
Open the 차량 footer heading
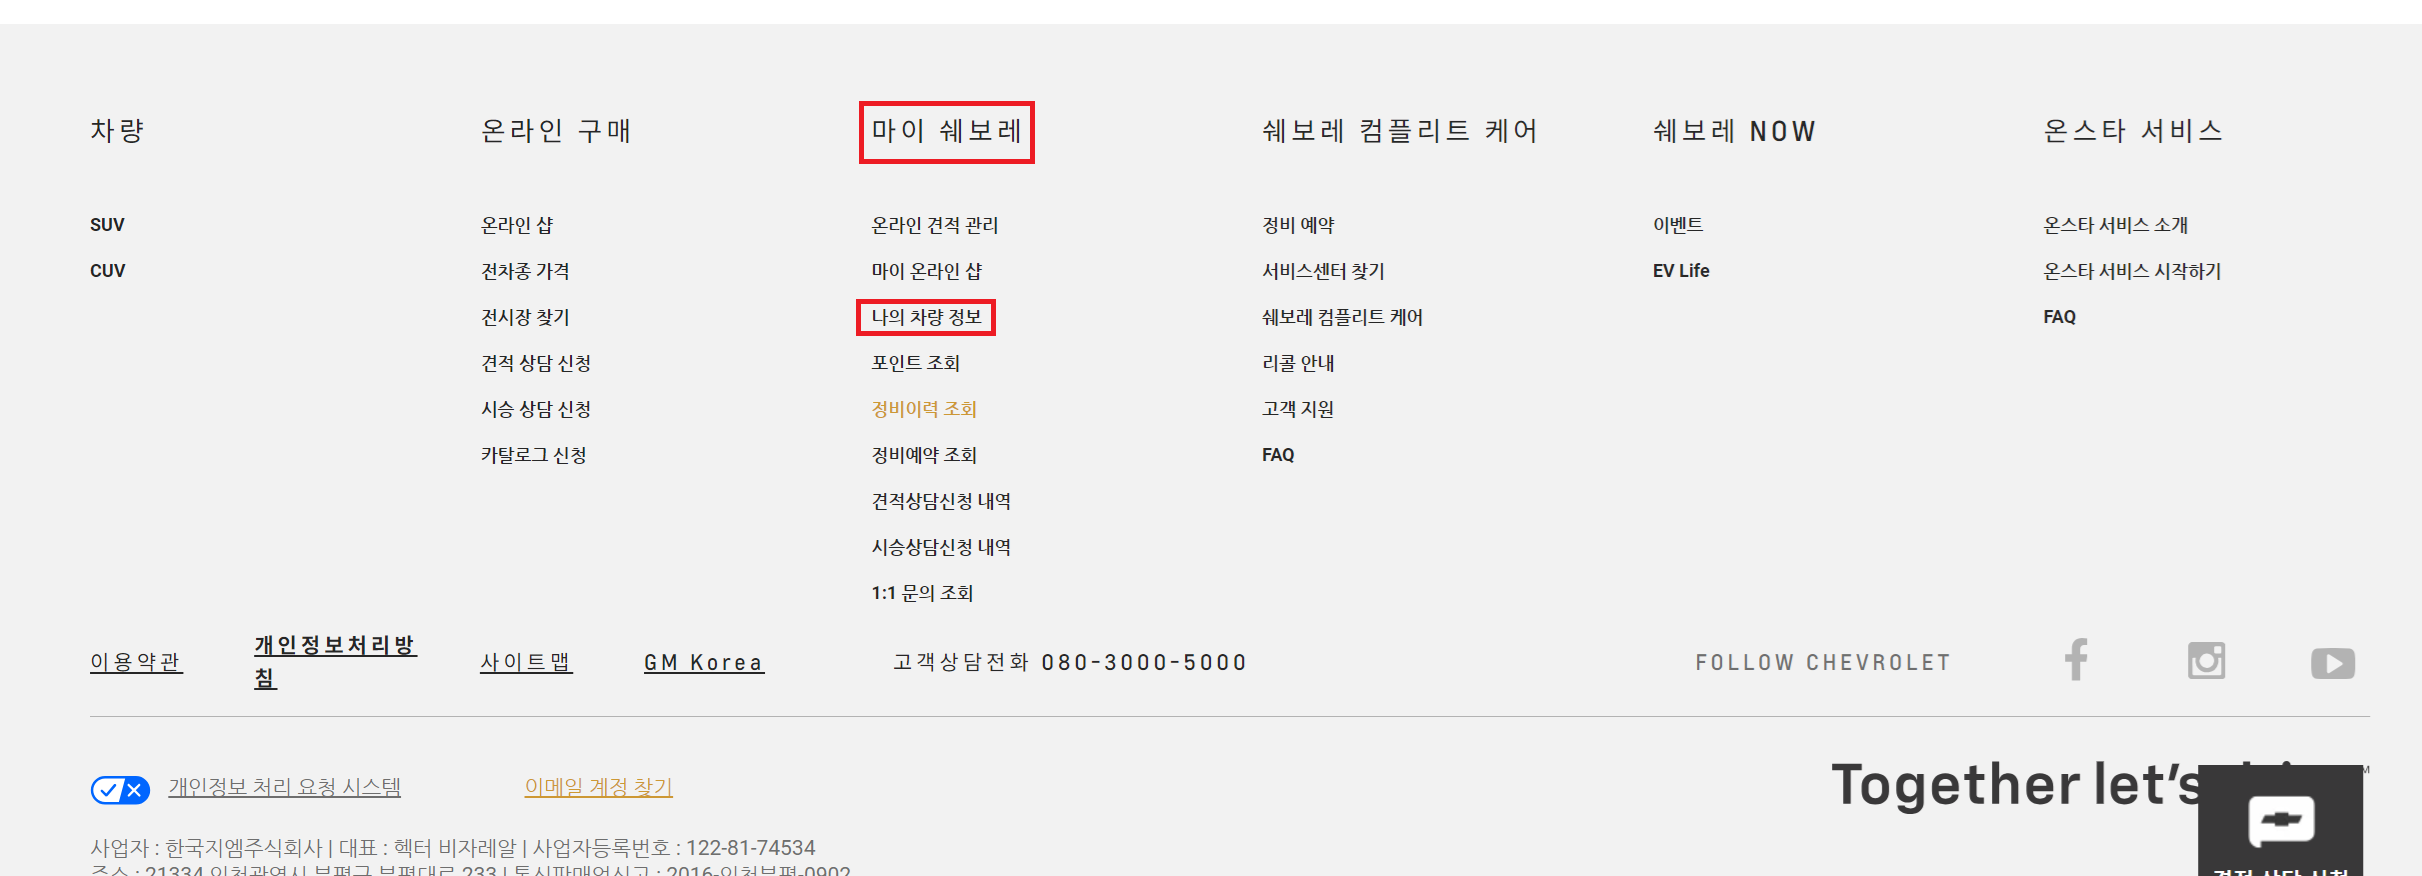[118, 131]
